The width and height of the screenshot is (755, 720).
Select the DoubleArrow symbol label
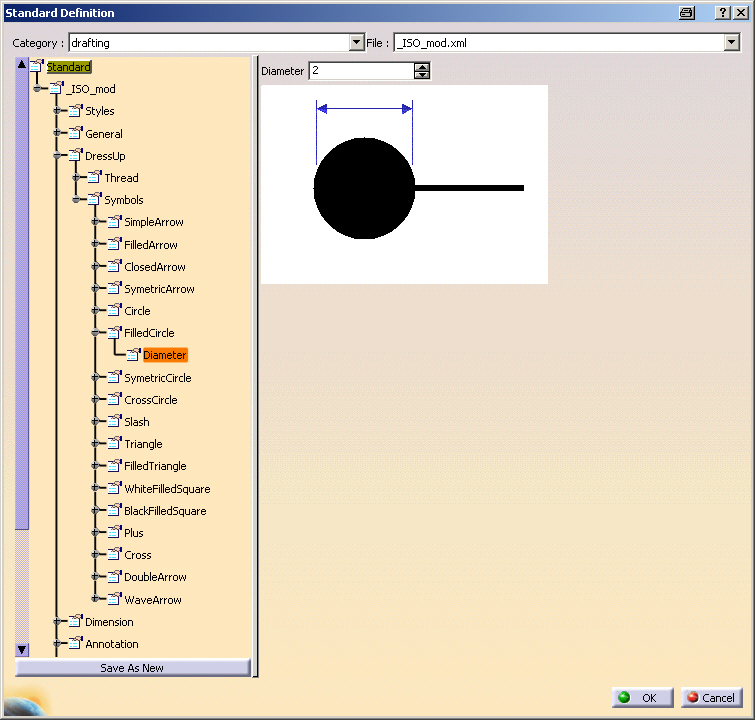click(x=155, y=577)
